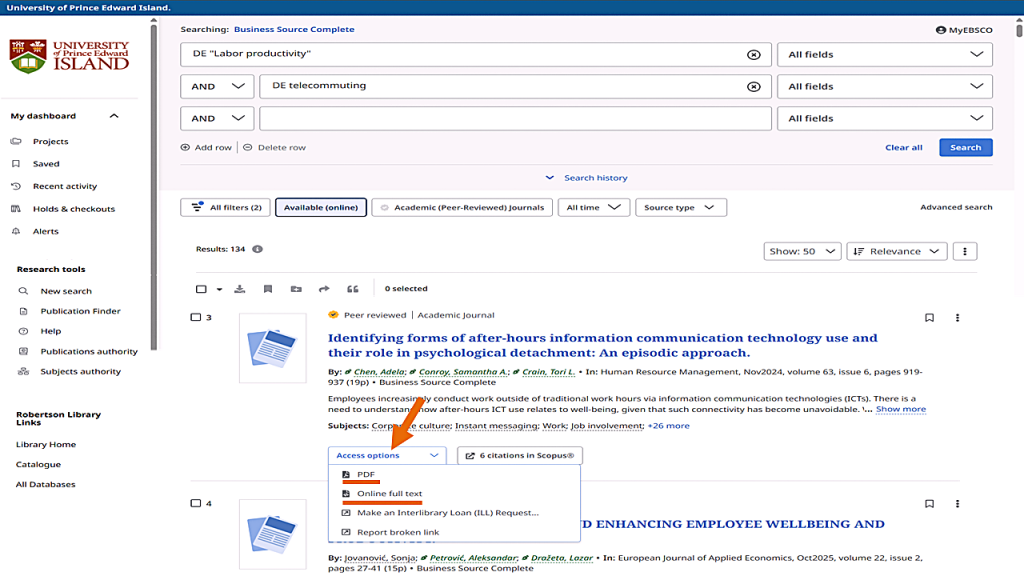1024x576 pixels.
Task: Tick the checkbox for result 4
Action: [x=196, y=503]
